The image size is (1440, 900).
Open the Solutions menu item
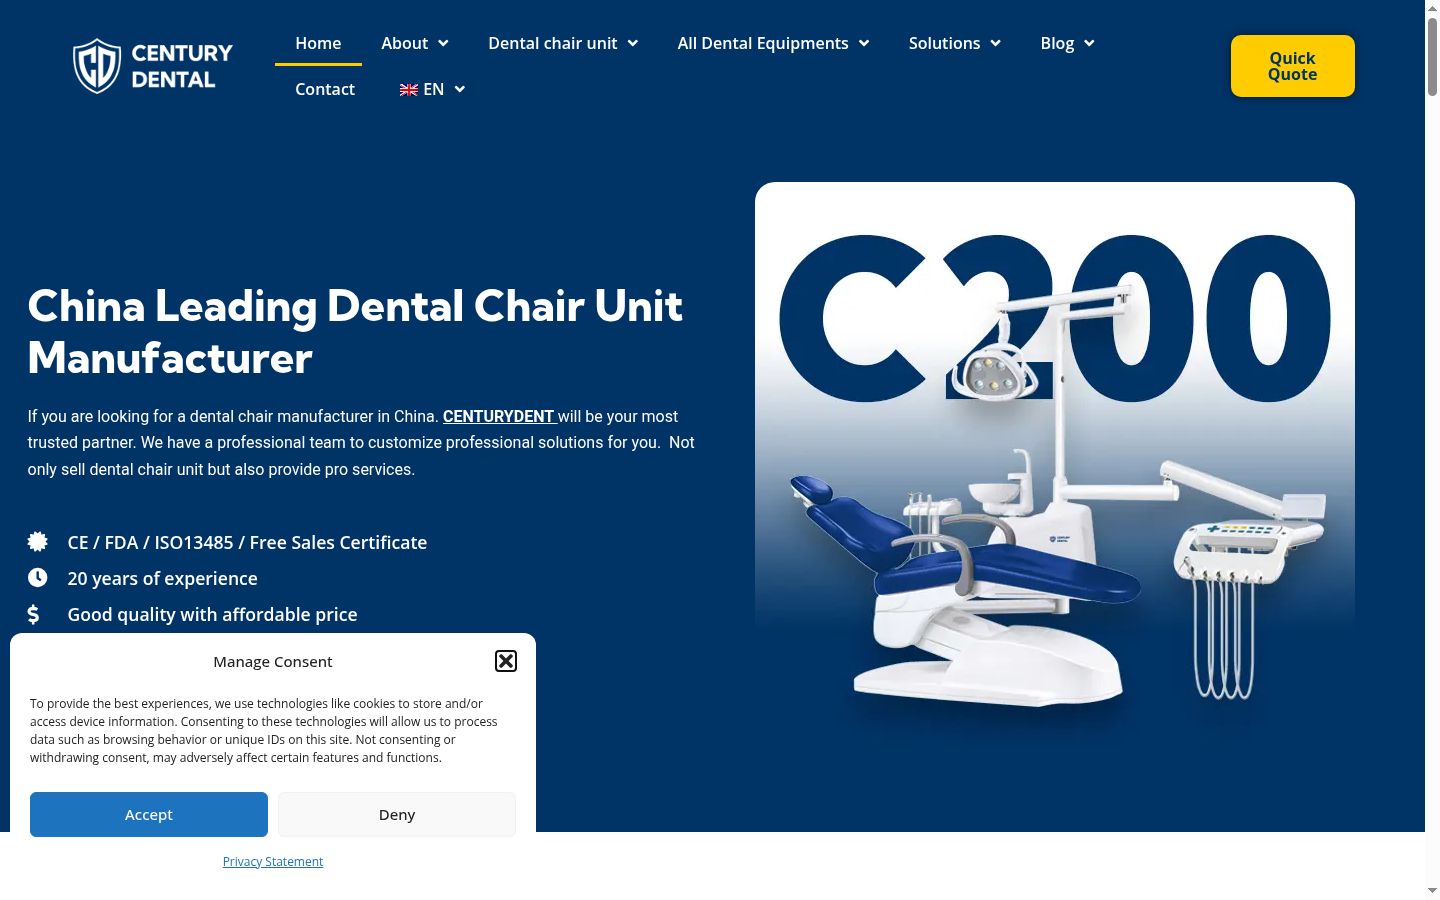click(x=944, y=43)
